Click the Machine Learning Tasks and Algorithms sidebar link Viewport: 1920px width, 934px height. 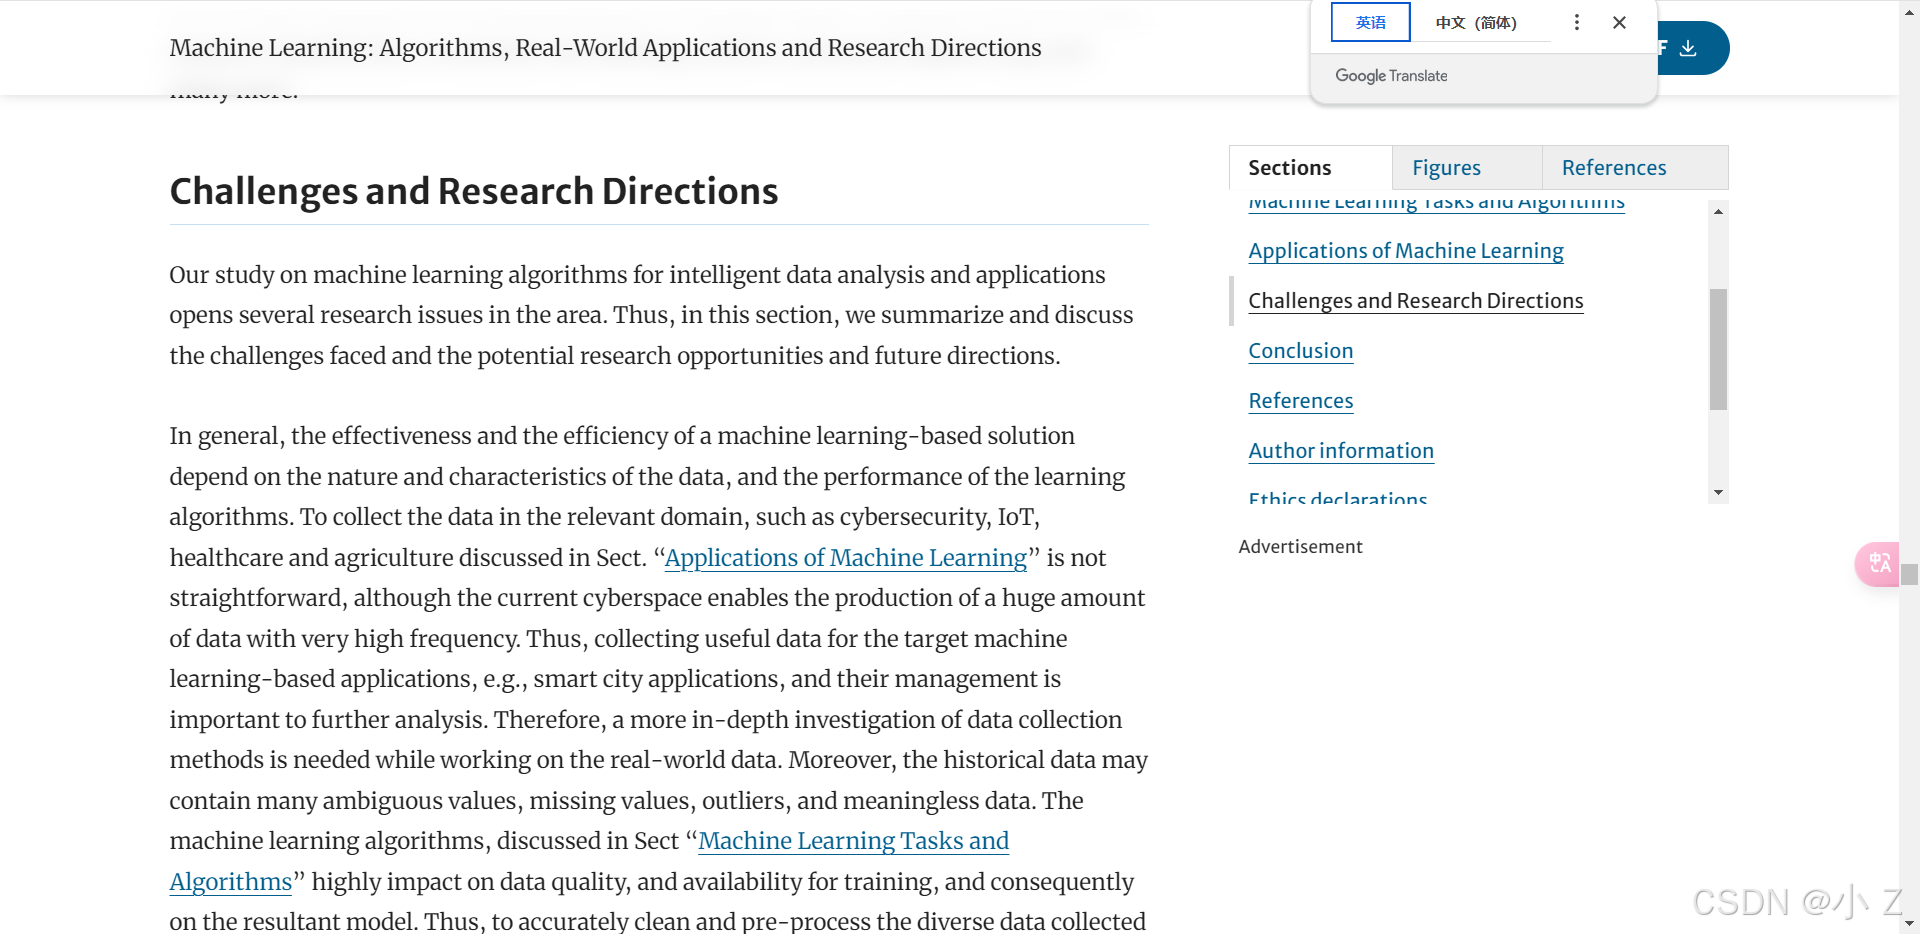1437,203
